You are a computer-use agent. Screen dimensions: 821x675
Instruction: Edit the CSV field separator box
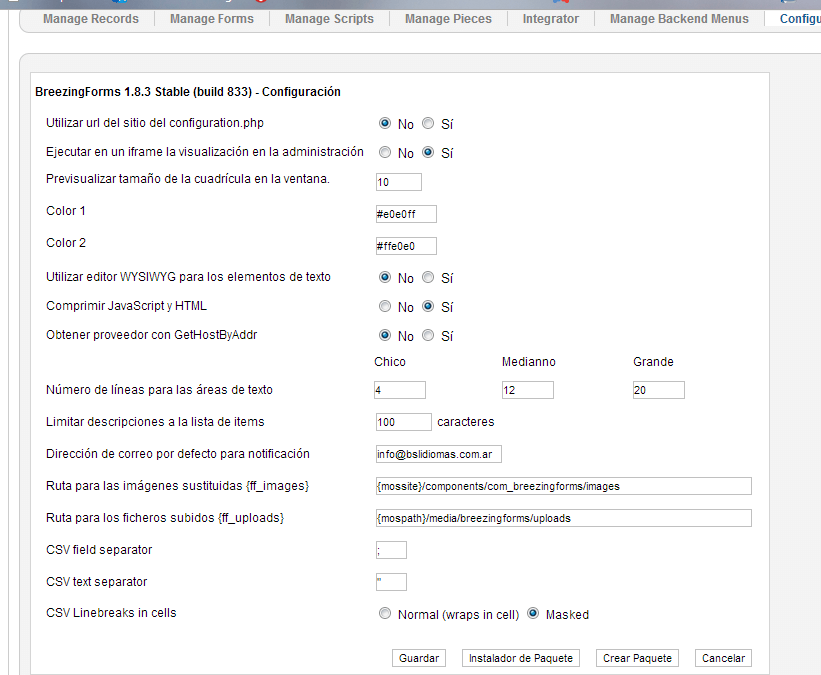[391, 550]
